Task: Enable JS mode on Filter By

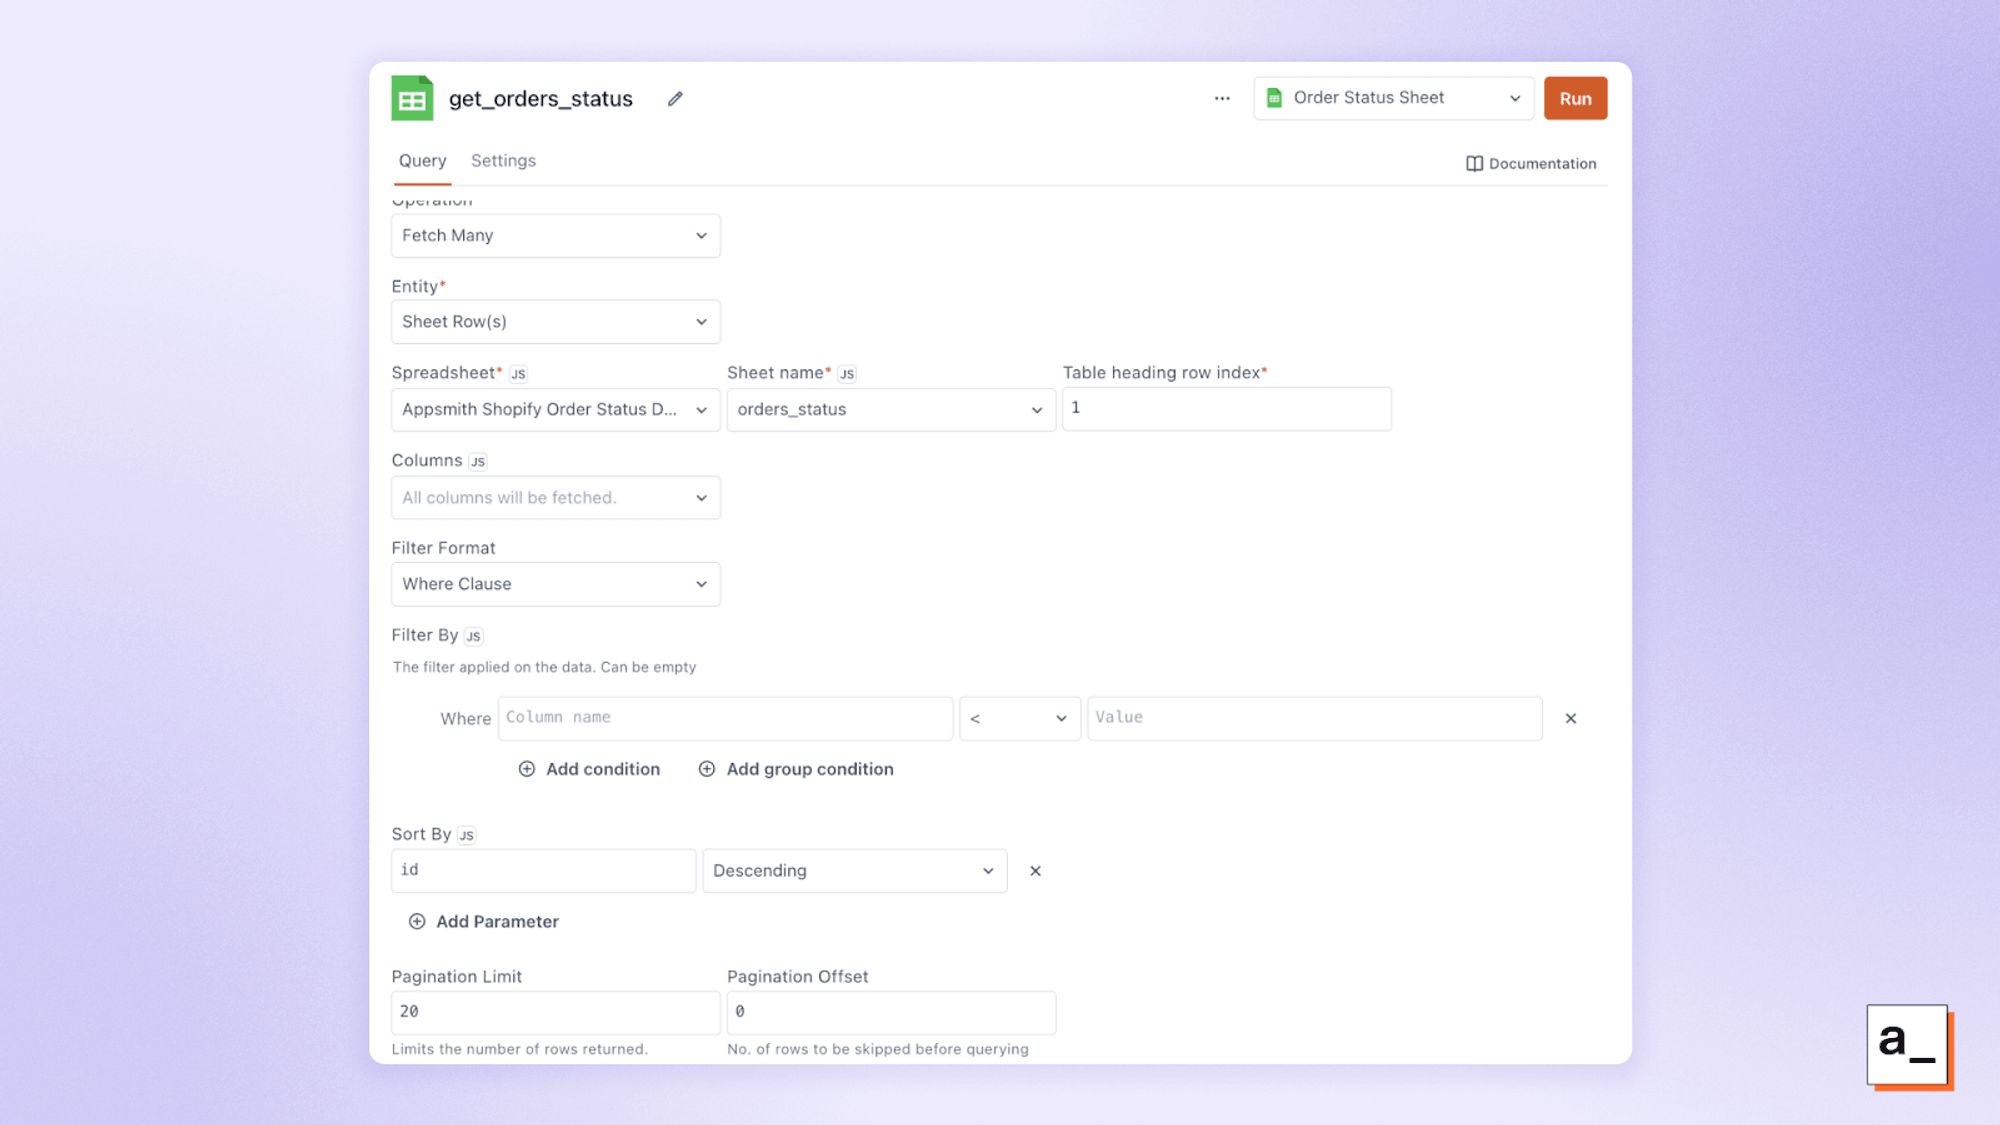Action: (x=473, y=636)
